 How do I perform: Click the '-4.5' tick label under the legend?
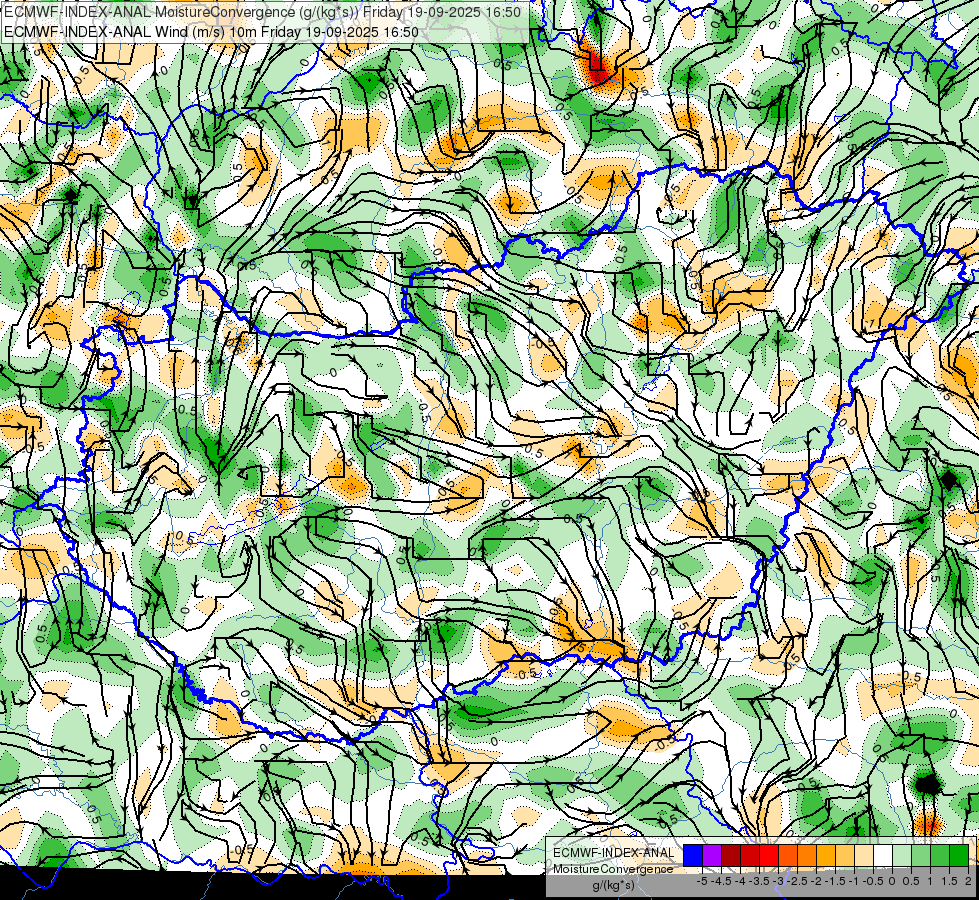coord(721,881)
